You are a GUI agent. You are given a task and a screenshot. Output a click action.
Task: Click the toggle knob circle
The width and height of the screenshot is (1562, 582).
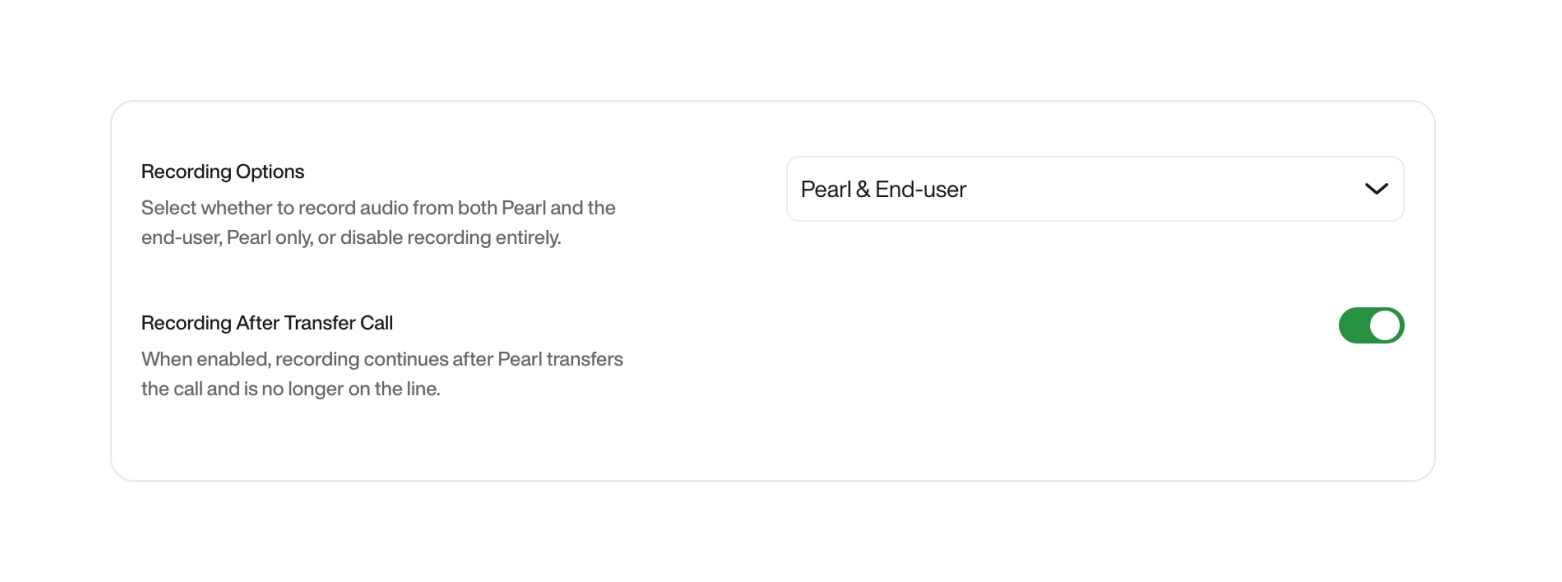[1384, 325]
